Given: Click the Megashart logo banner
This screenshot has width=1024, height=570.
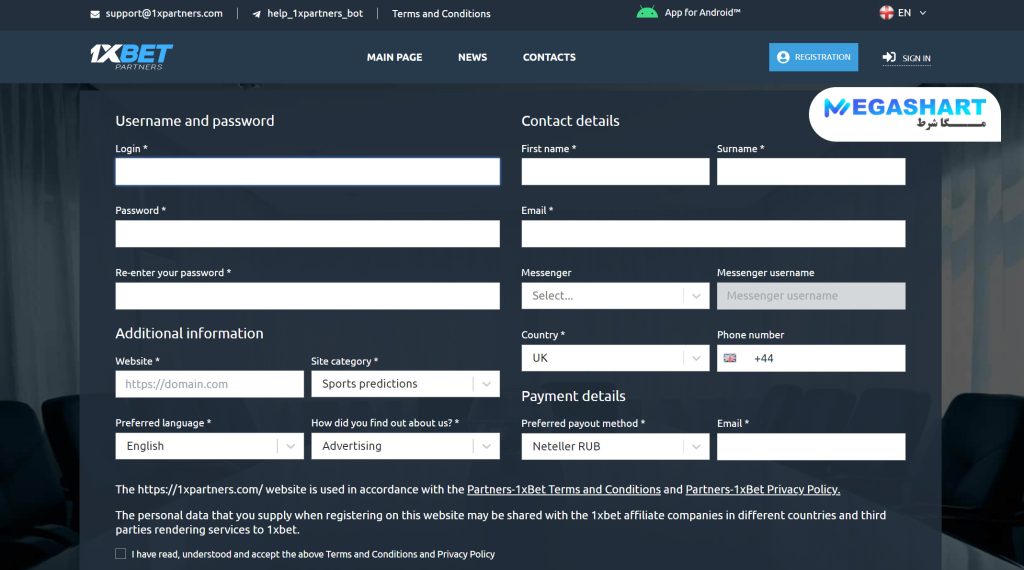Looking at the screenshot, I should click(x=904, y=112).
